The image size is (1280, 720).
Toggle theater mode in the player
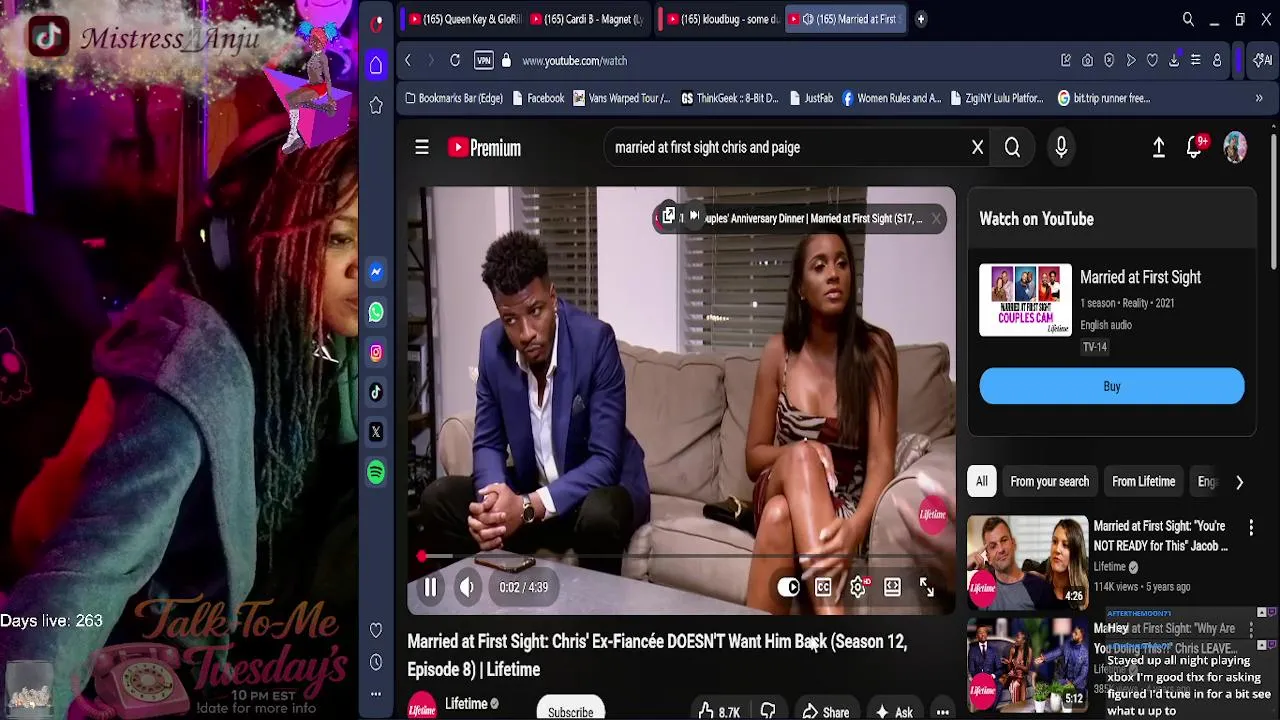(892, 587)
